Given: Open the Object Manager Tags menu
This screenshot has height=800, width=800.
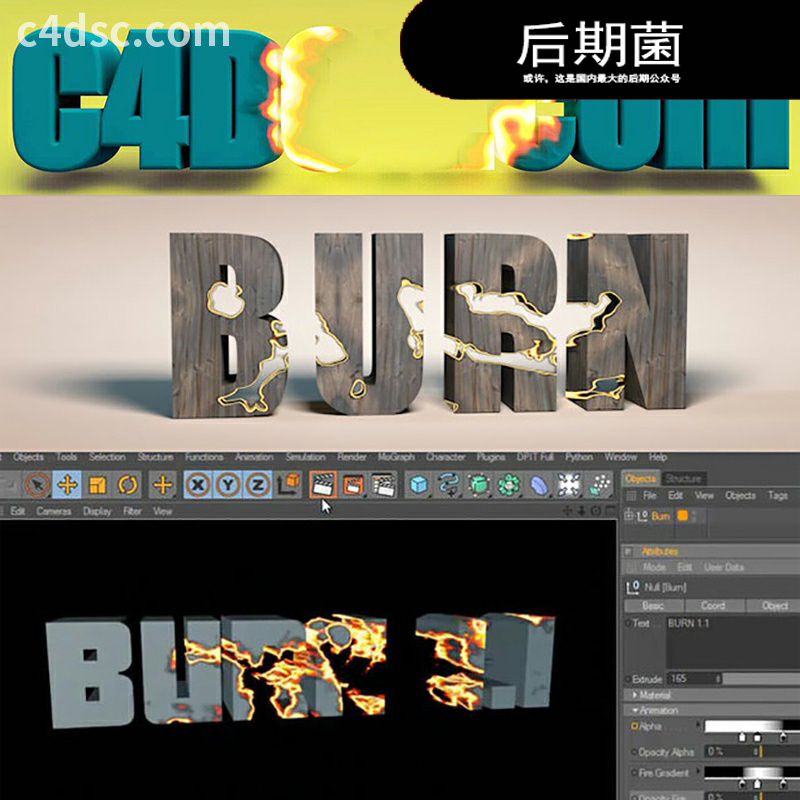Looking at the screenshot, I should point(778,495).
